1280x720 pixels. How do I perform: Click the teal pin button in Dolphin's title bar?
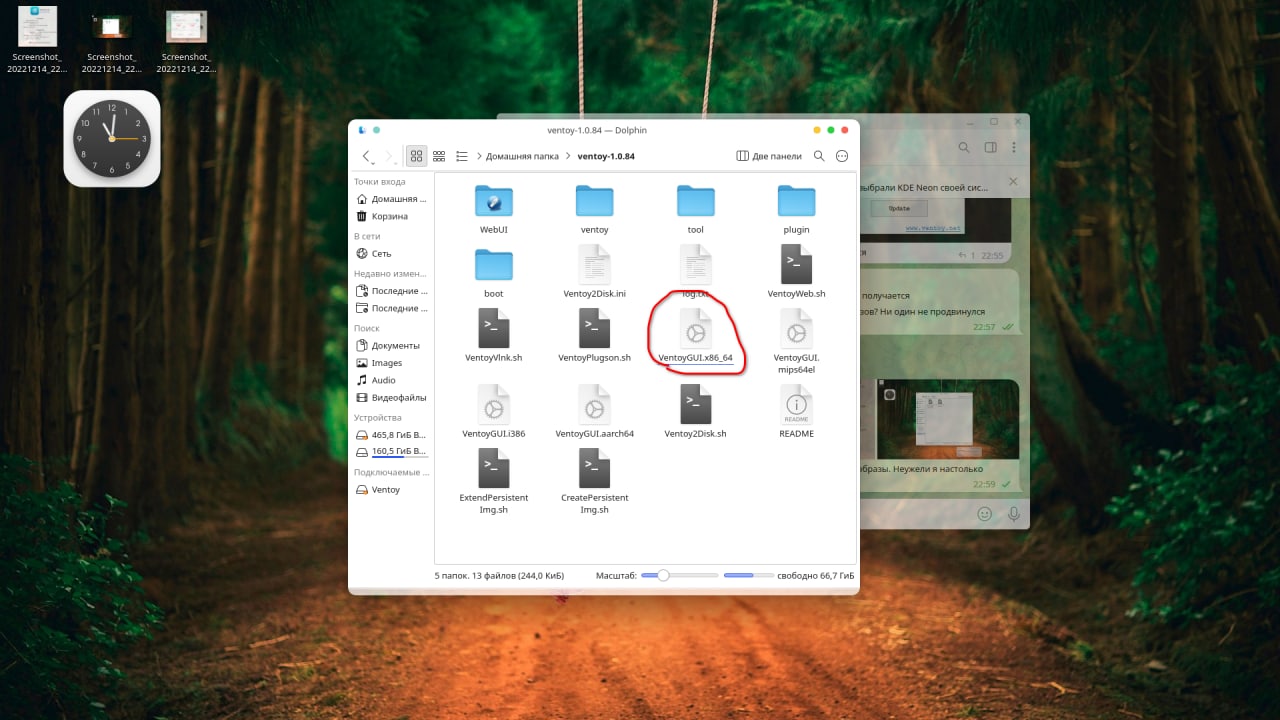(x=377, y=130)
